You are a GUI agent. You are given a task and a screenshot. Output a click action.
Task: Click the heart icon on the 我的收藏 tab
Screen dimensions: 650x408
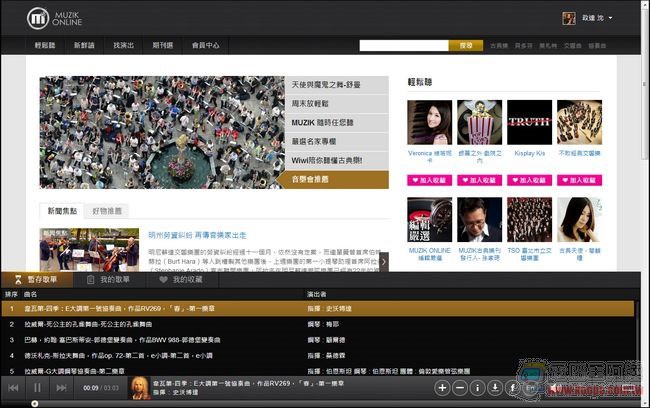(x=163, y=280)
